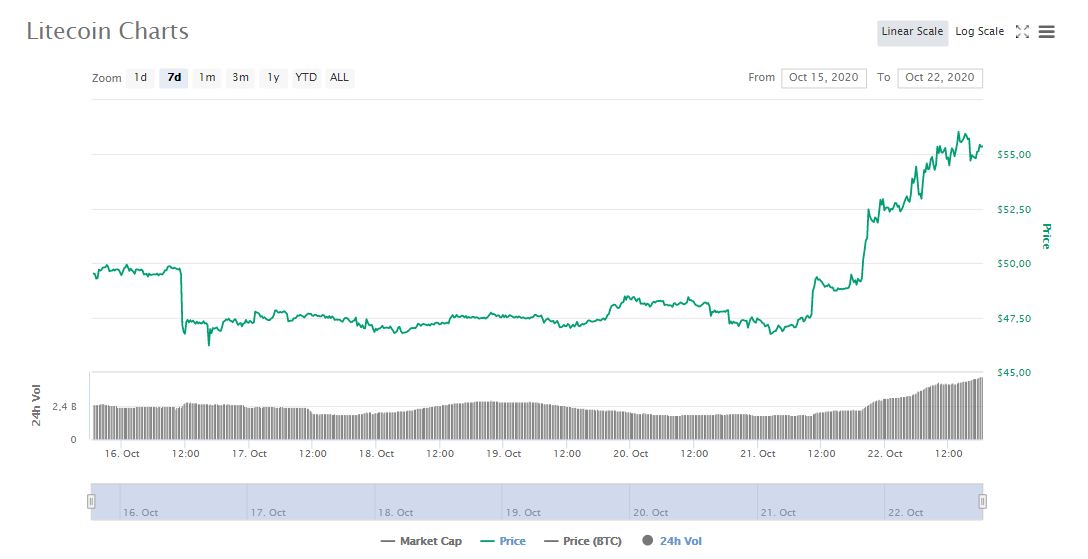1088x559 pixels.
Task: Toggle the 24h Vol legend dot
Action: (x=647, y=541)
